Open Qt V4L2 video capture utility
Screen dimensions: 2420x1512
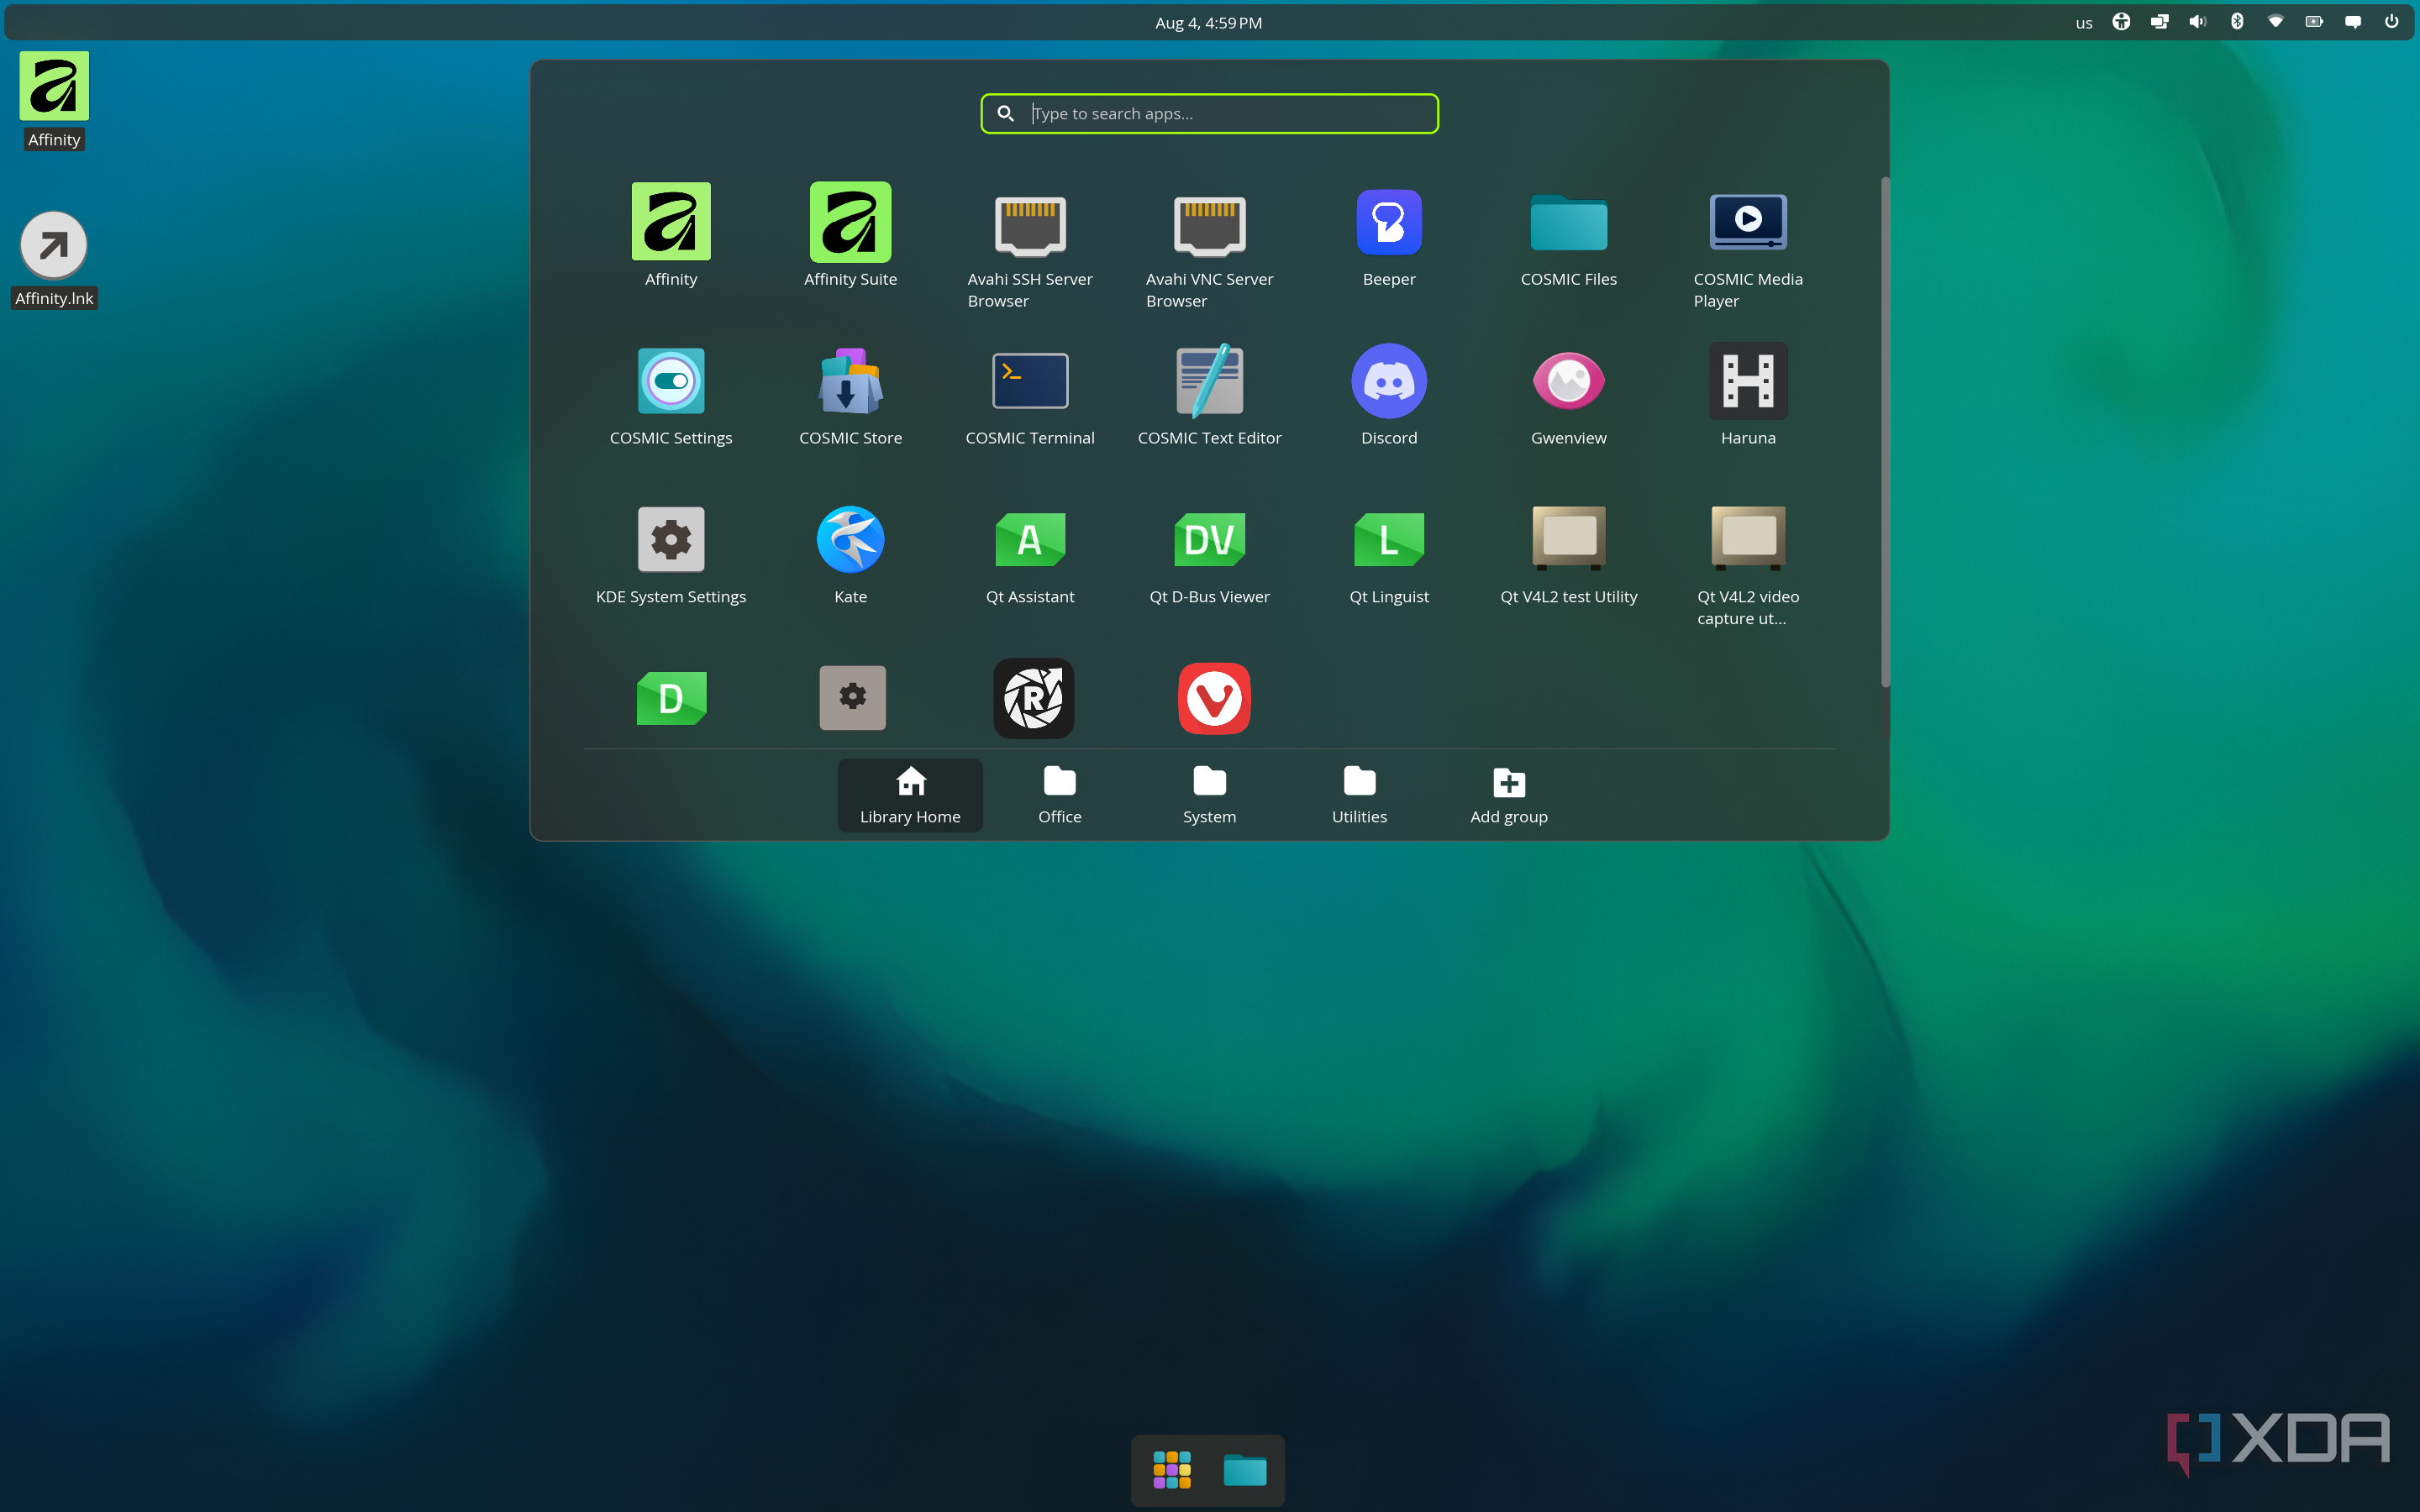point(1748,565)
